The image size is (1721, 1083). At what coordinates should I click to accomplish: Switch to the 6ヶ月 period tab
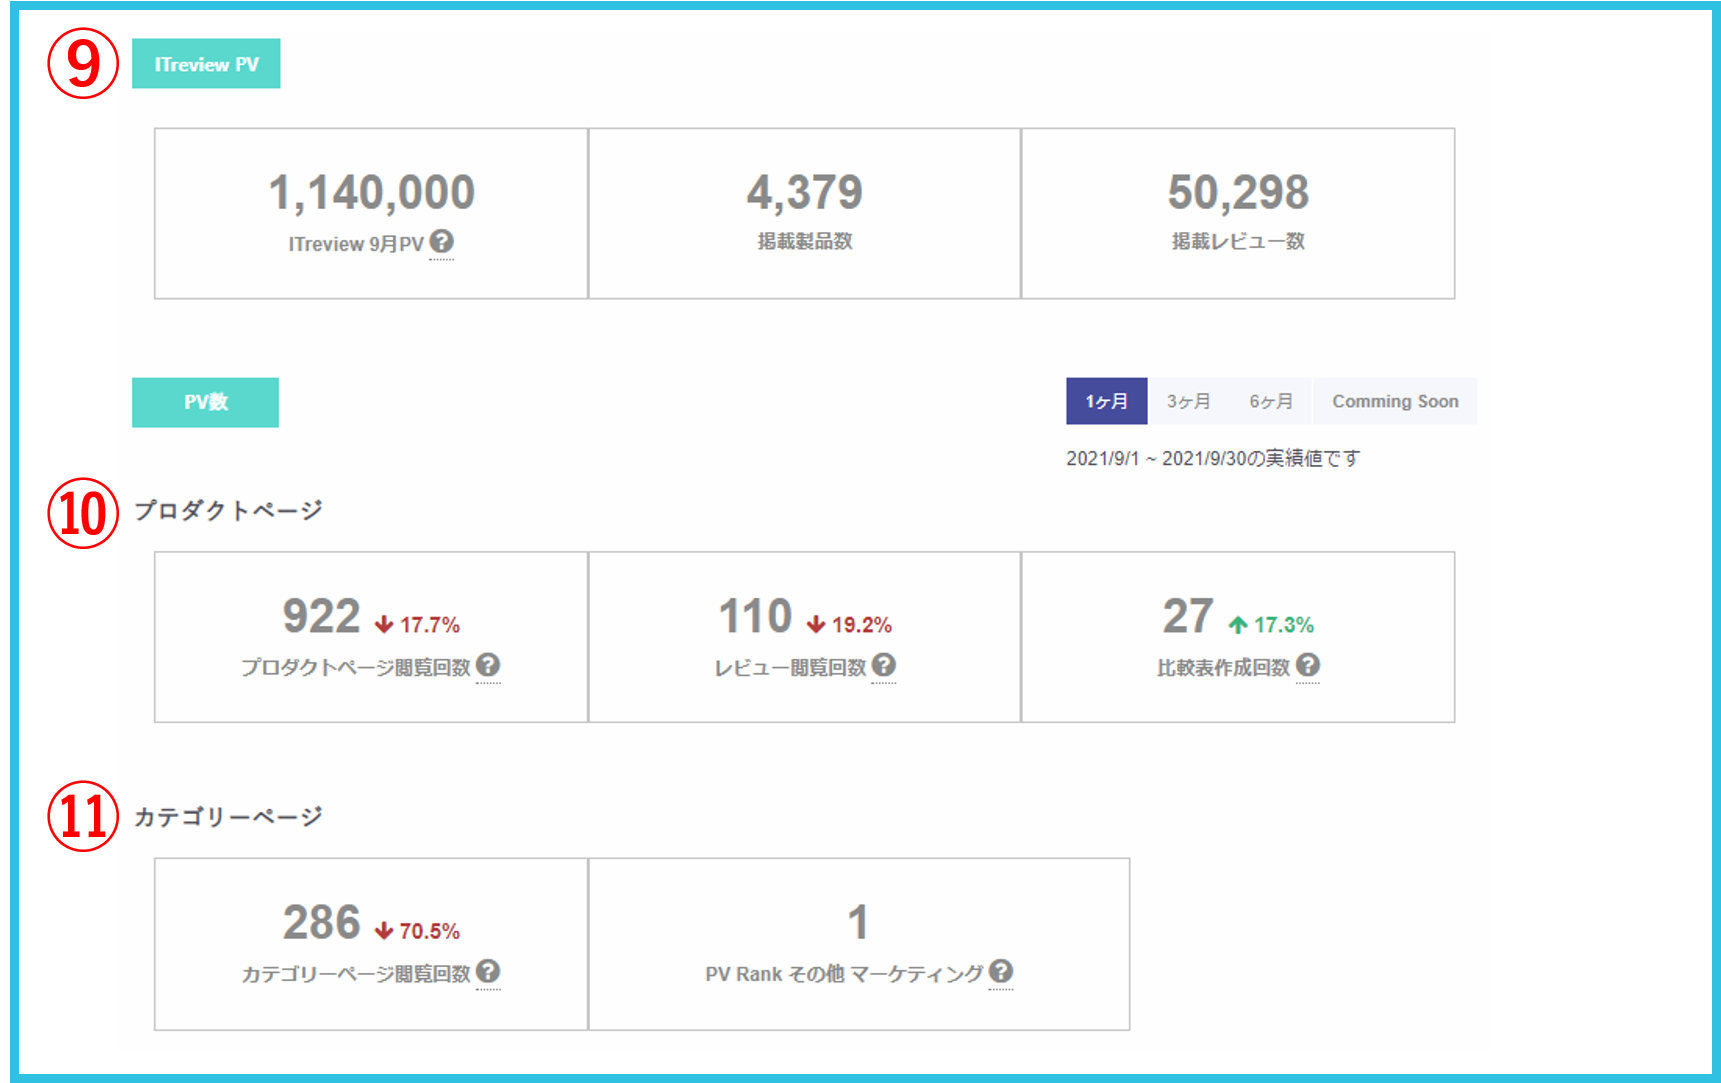[x=1270, y=401]
